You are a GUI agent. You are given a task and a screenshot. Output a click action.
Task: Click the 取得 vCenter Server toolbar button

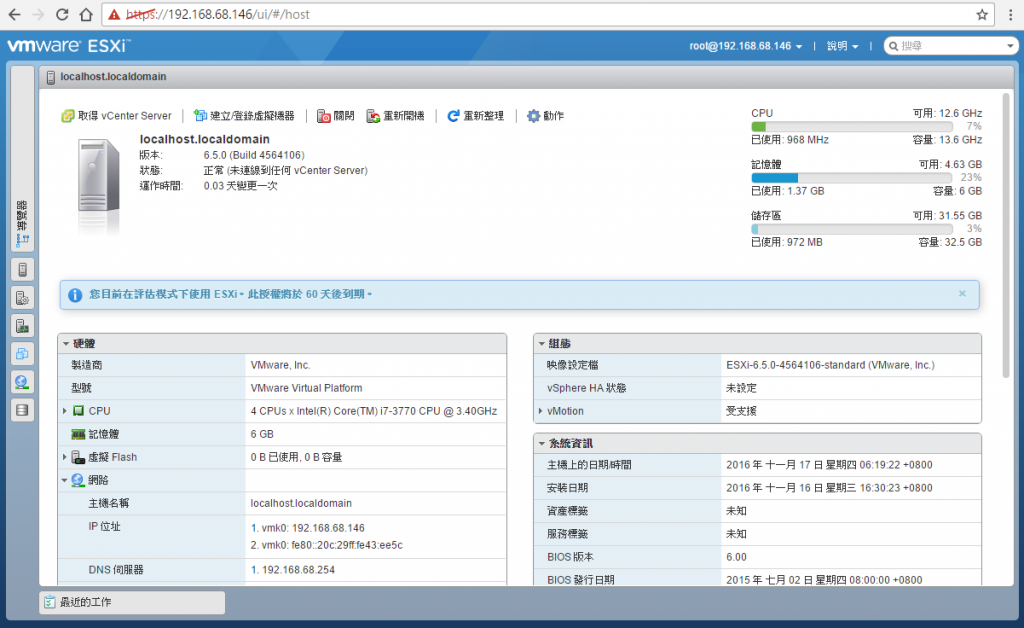tap(116, 116)
